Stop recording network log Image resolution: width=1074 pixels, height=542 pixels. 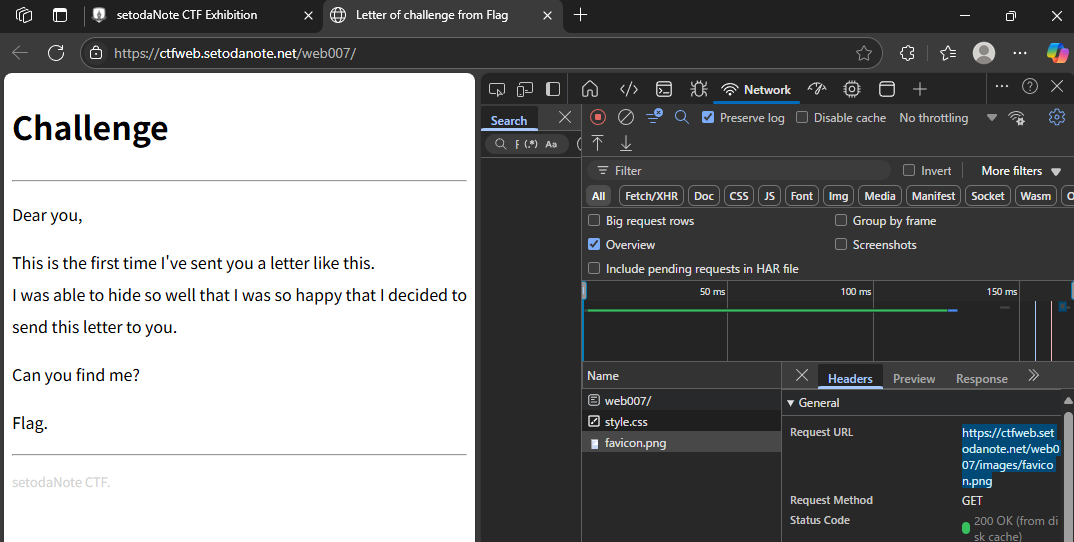tap(598, 117)
